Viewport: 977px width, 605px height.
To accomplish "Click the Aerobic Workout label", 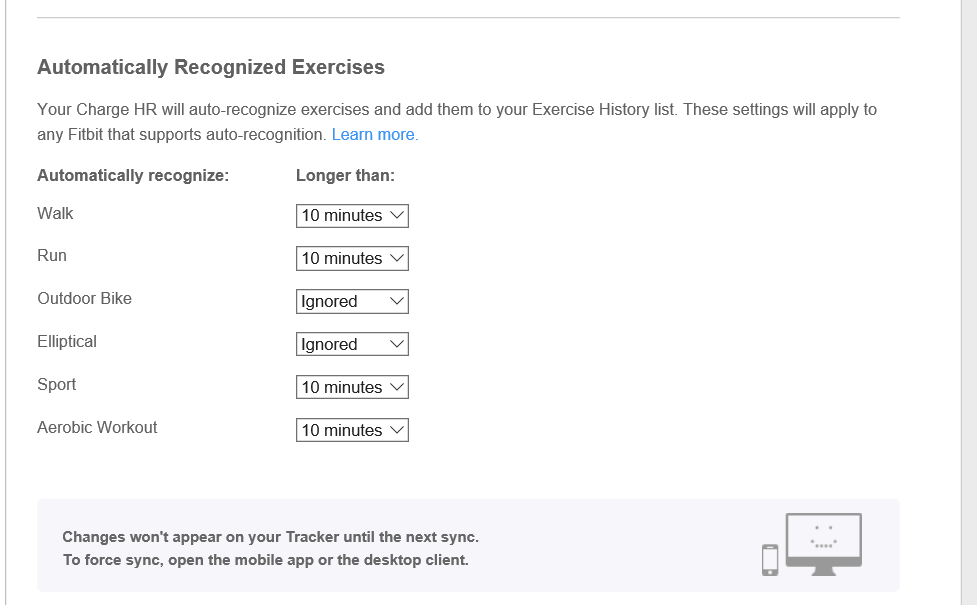I will (97, 427).
